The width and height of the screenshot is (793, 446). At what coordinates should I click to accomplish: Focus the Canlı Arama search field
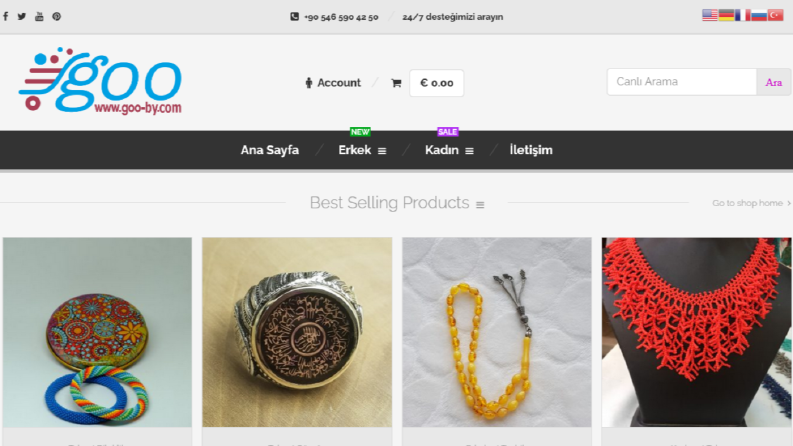(682, 82)
